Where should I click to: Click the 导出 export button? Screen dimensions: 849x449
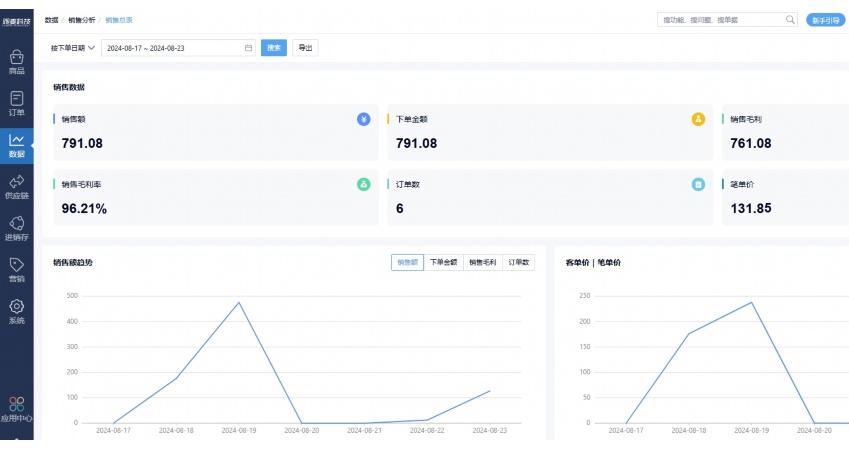tap(305, 48)
